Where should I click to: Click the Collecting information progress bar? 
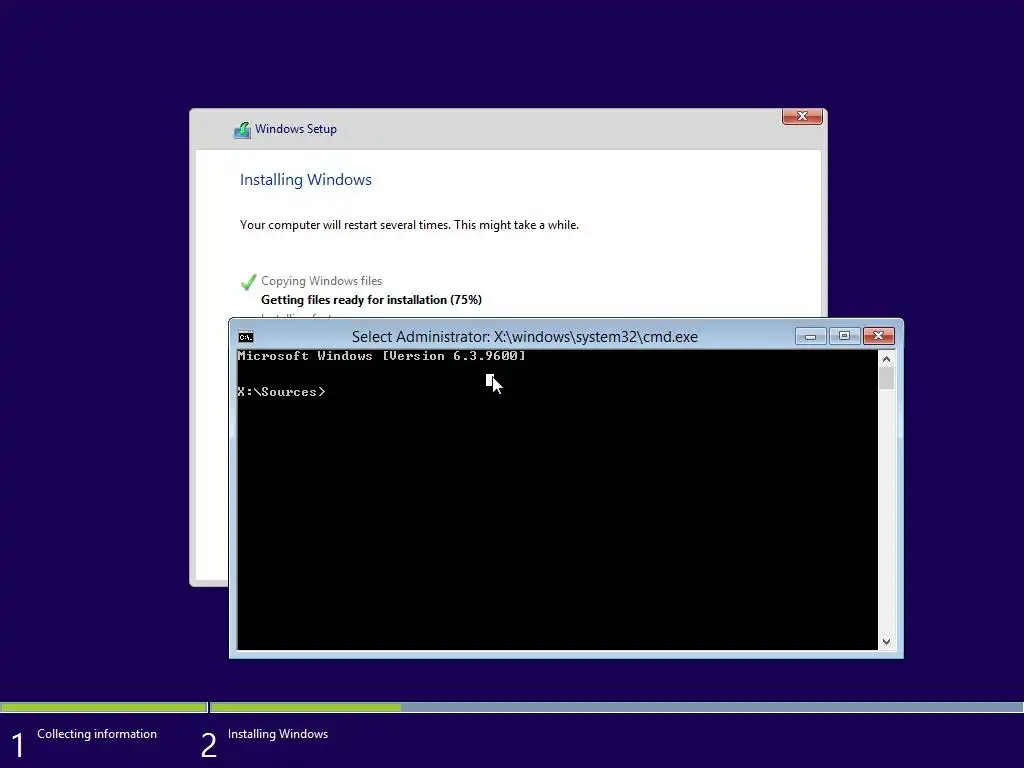pyautogui.click(x=103, y=707)
